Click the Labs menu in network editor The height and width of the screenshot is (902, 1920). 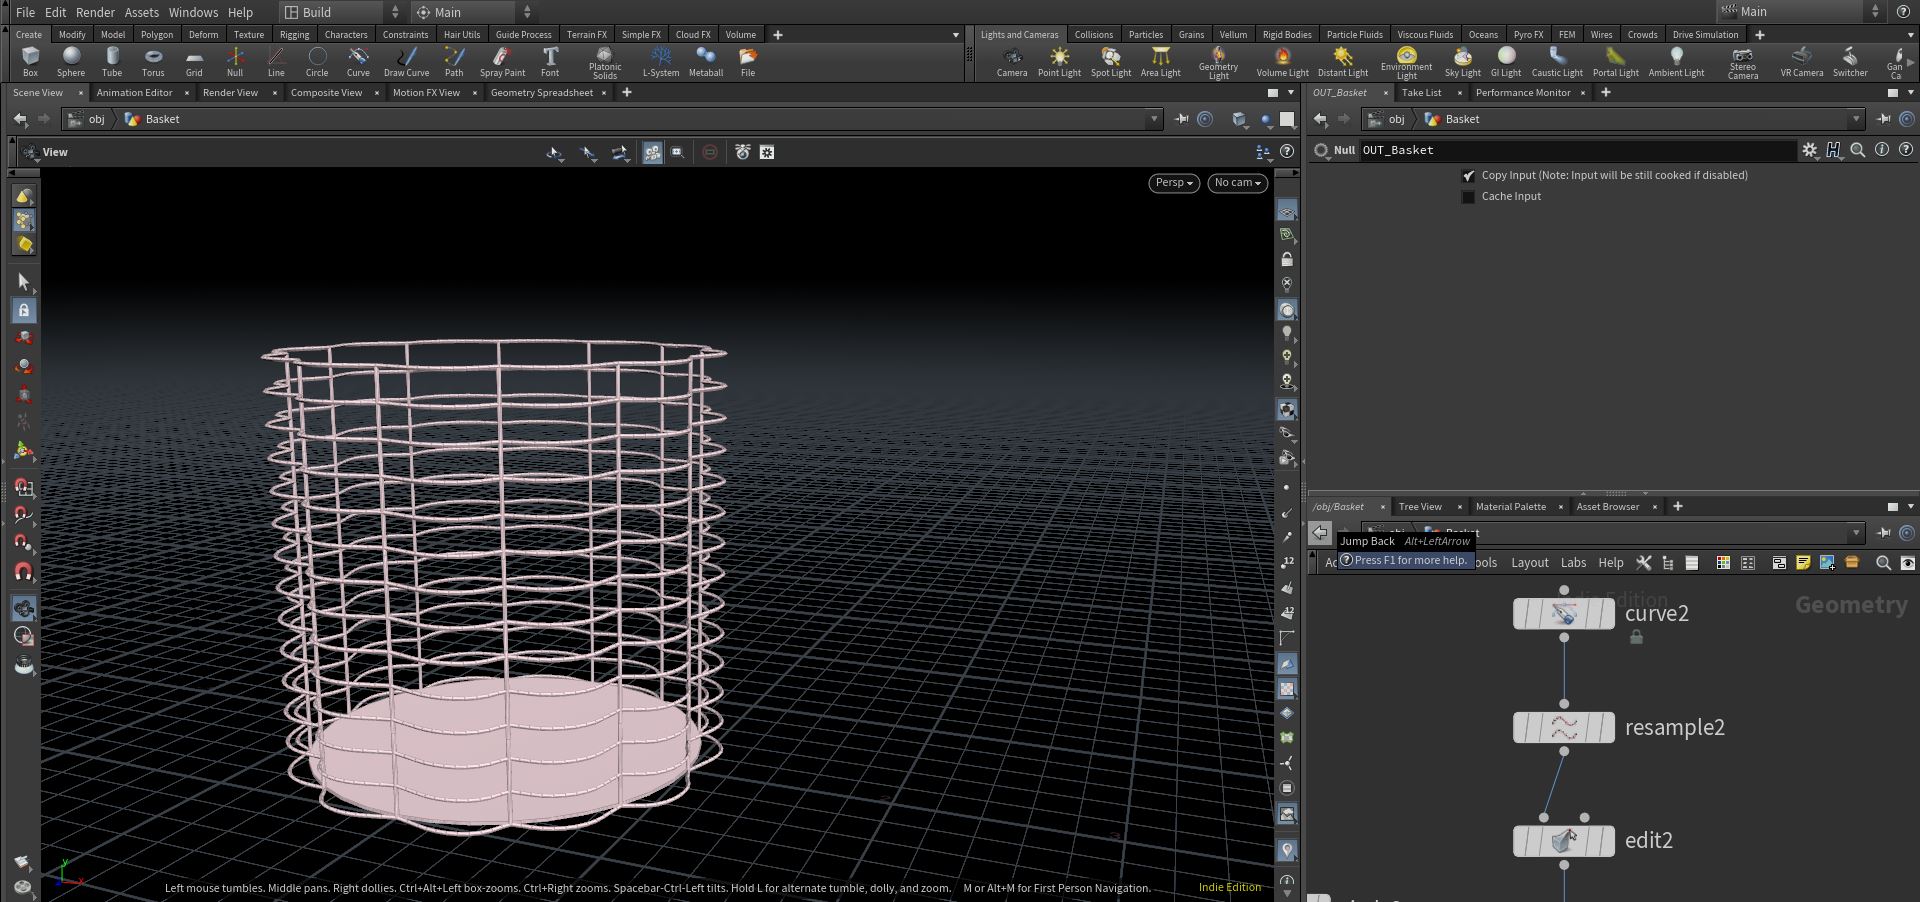pyautogui.click(x=1573, y=563)
